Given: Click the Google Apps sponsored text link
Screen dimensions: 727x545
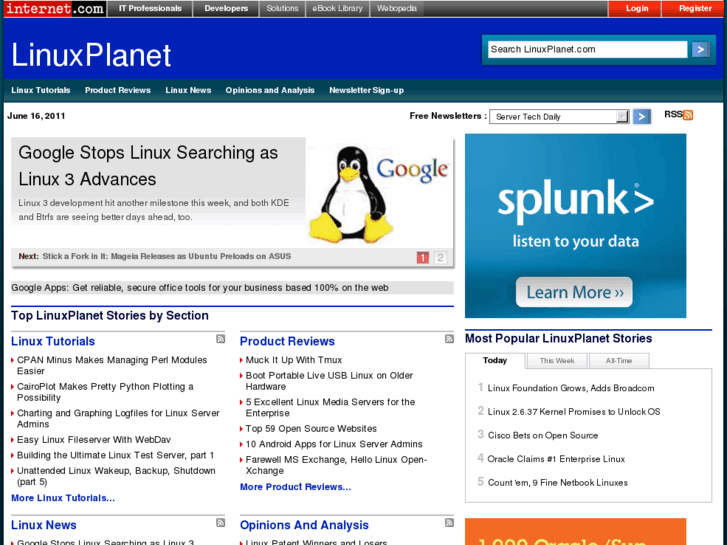Looking at the screenshot, I should point(200,288).
